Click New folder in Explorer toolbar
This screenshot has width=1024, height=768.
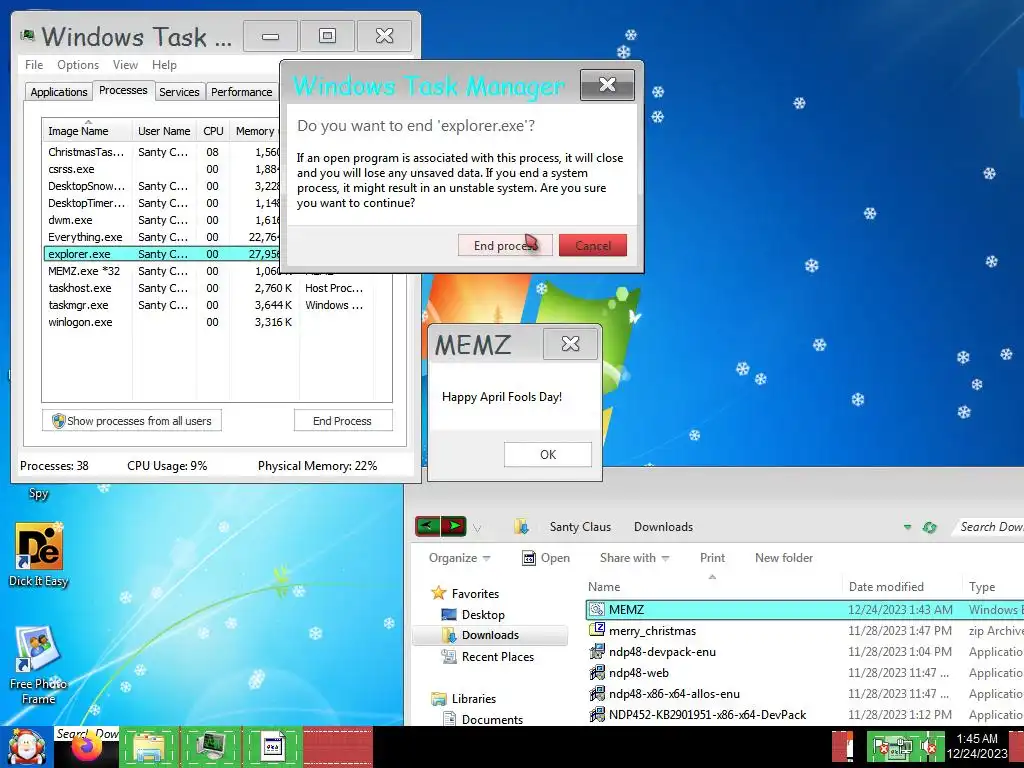784,558
